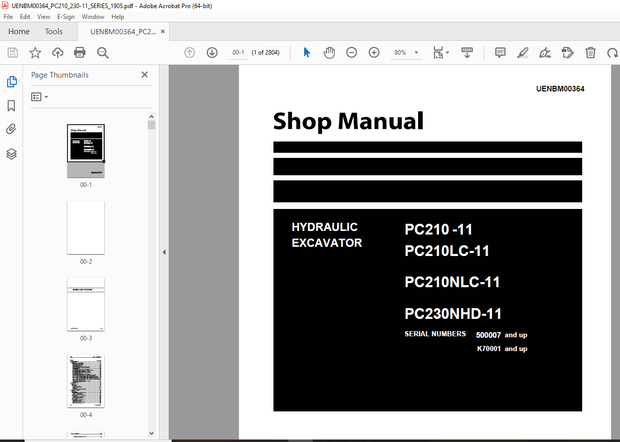The width and height of the screenshot is (620, 442).
Task: Click the '(1 of 2804)' page count
Action: point(266,53)
